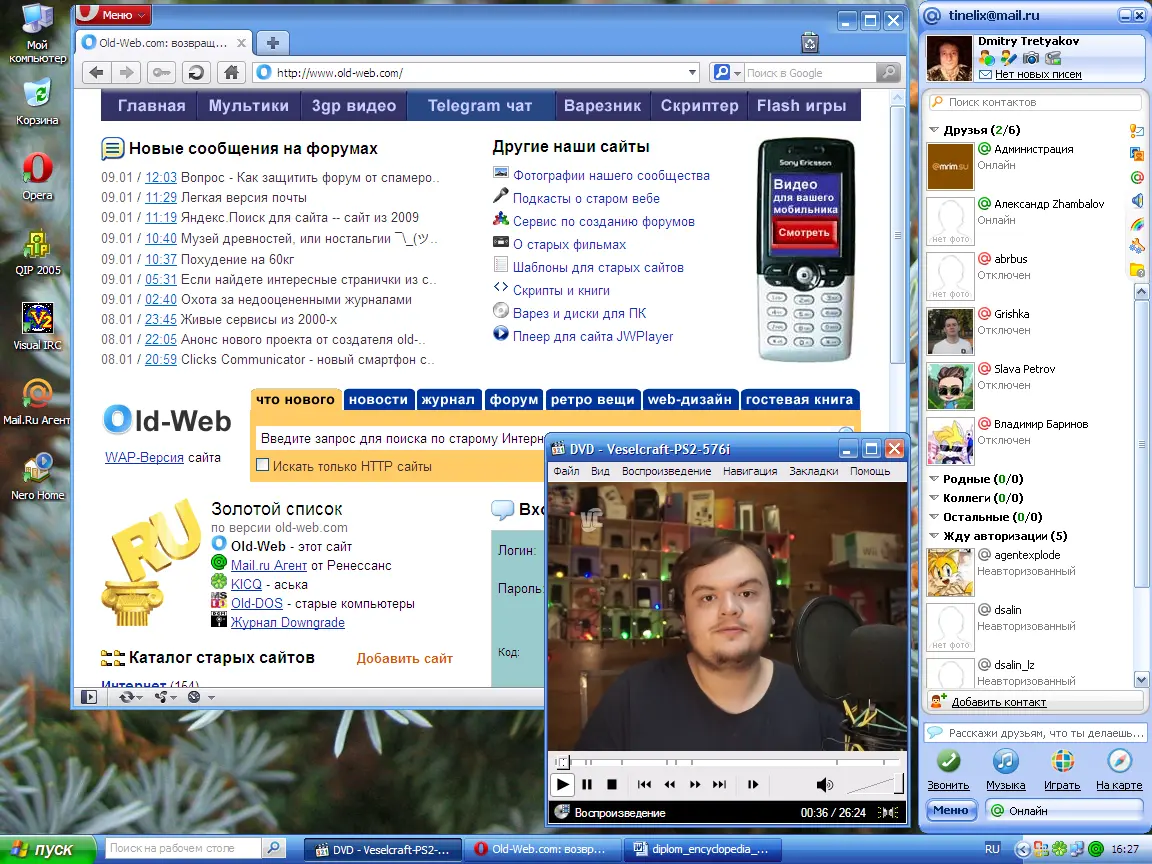Switch to diplom_encyclopedia taskbar item
The width and height of the screenshot is (1152, 864).
click(702, 849)
